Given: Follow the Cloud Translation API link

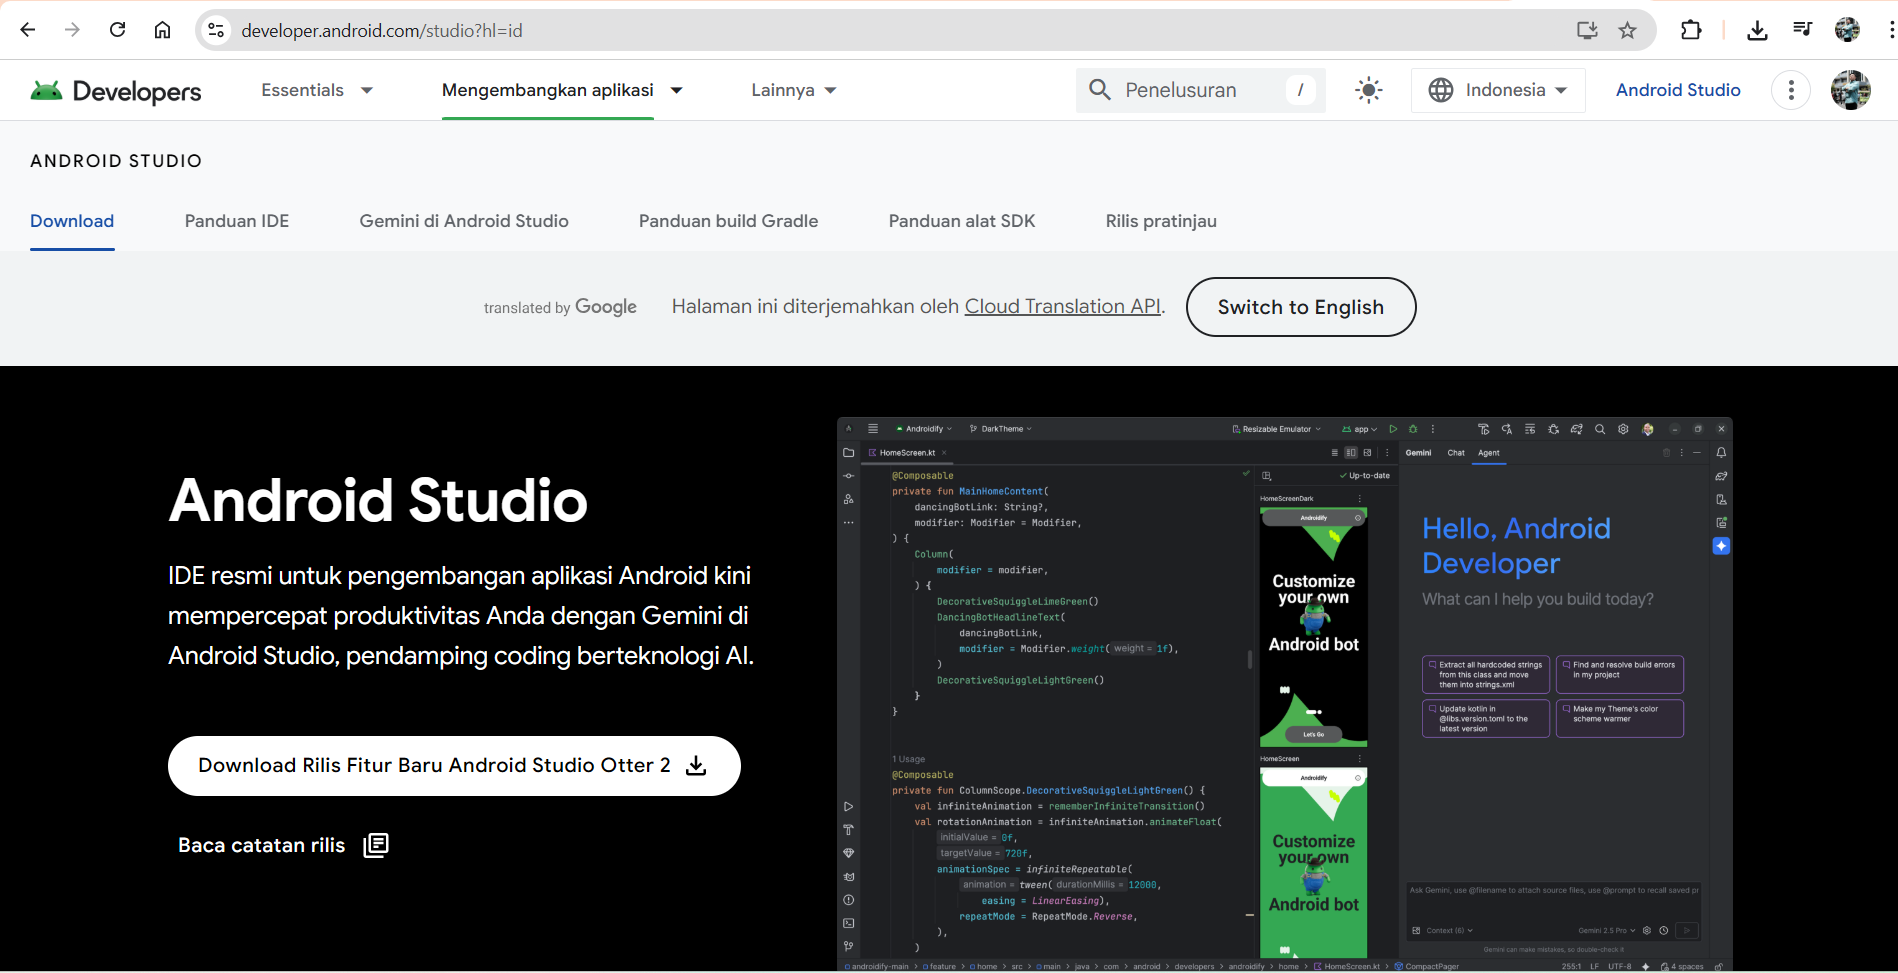Looking at the screenshot, I should click(1062, 306).
